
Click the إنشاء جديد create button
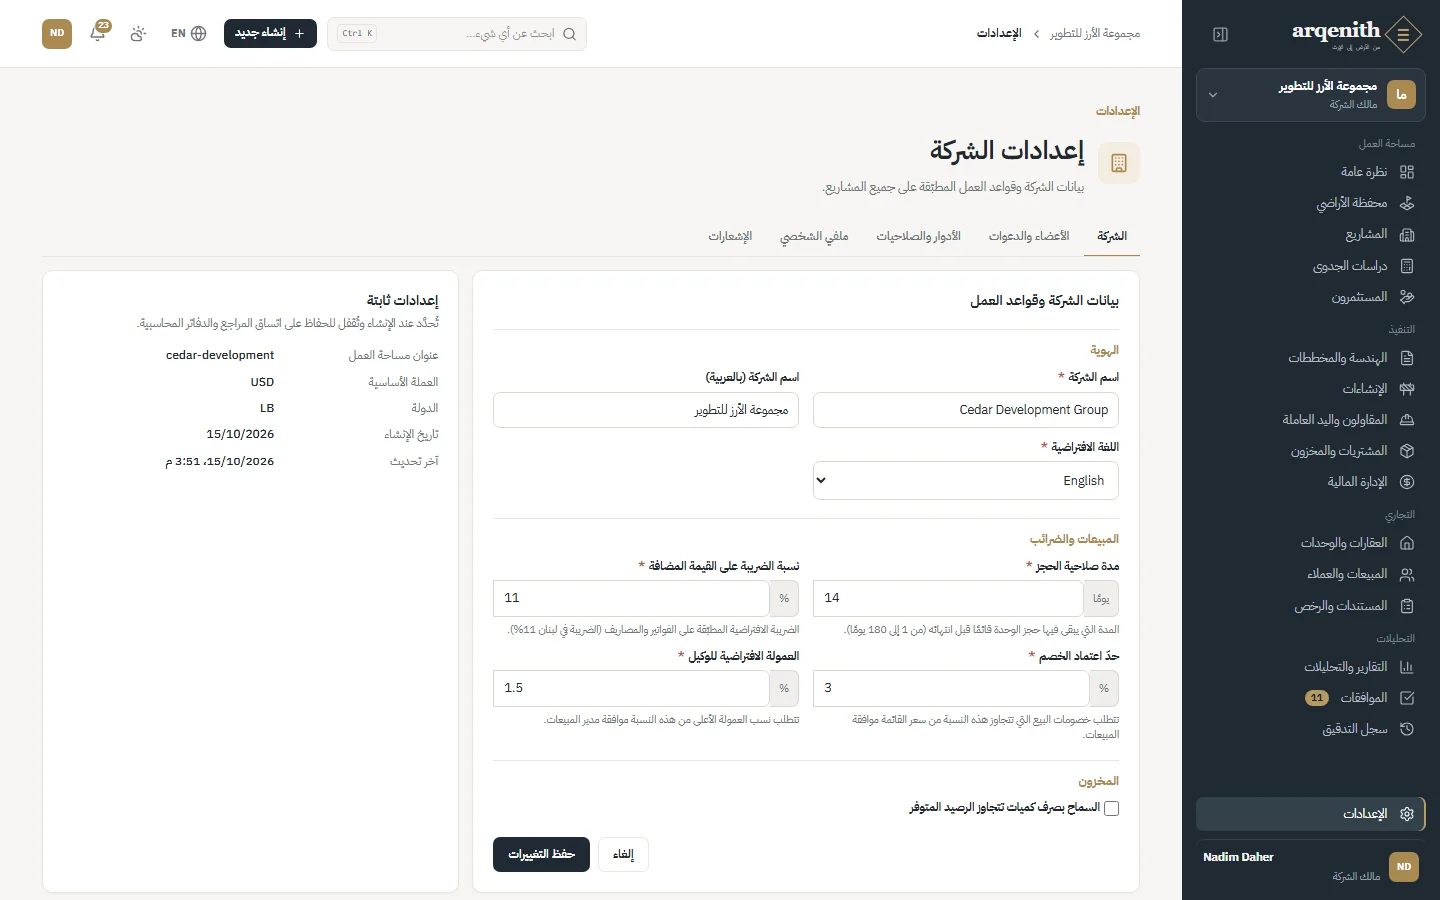270,33
